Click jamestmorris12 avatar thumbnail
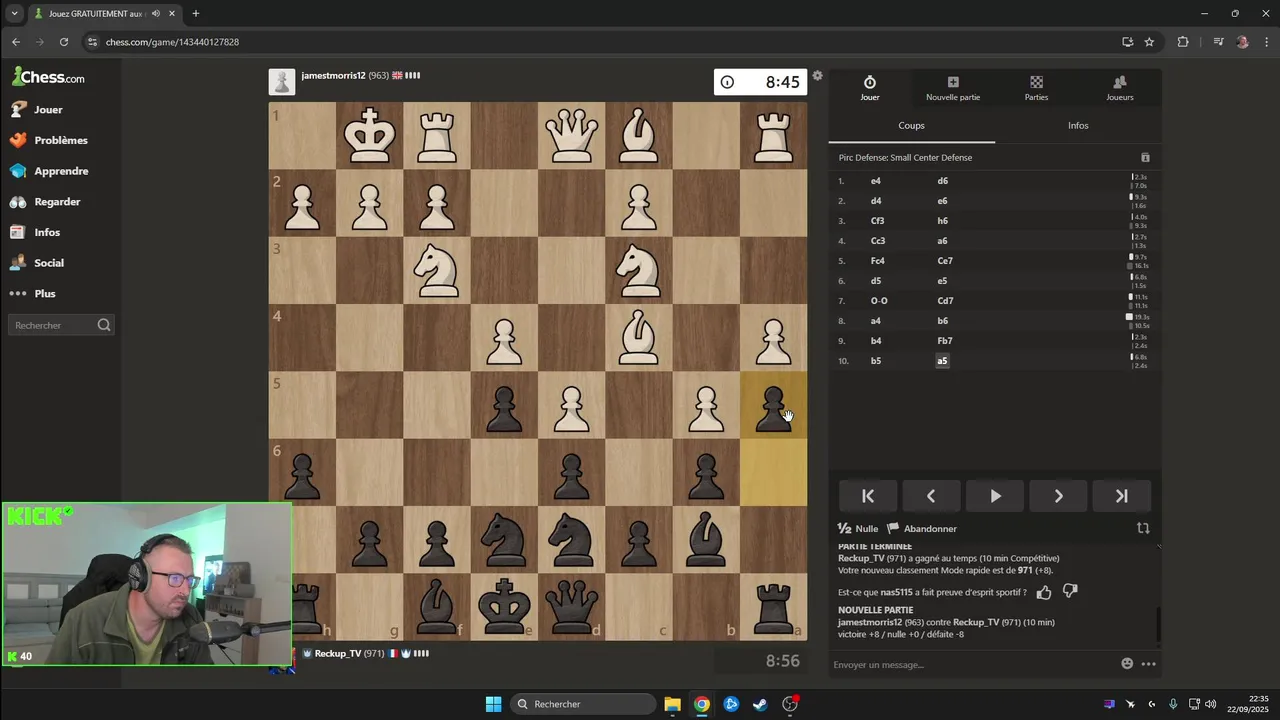1280x720 pixels. click(x=282, y=82)
